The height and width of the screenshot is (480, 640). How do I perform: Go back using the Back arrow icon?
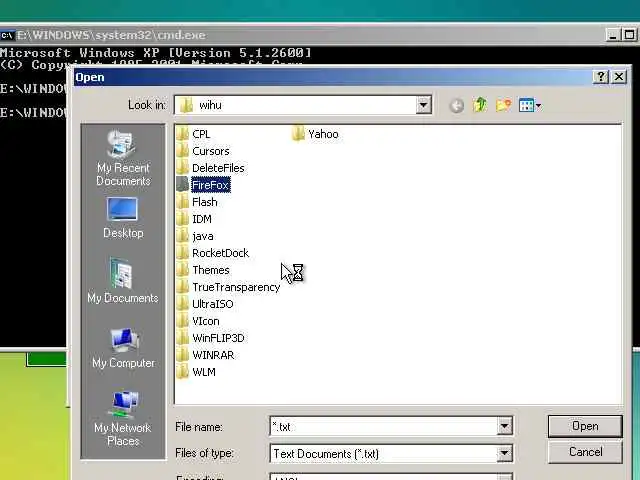pyautogui.click(x=457, y=106)
